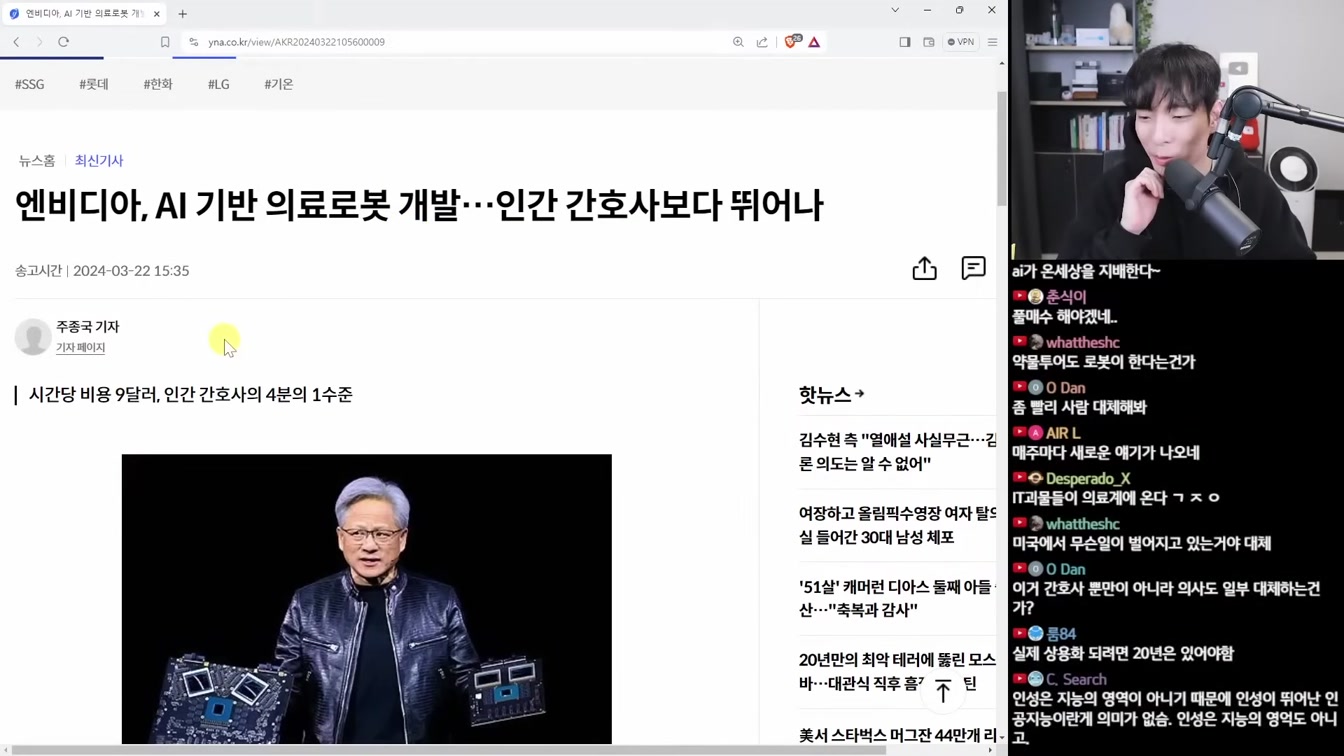1344x756 pixels.
Task: Open the browser hamburger menu
Action: 993,42
